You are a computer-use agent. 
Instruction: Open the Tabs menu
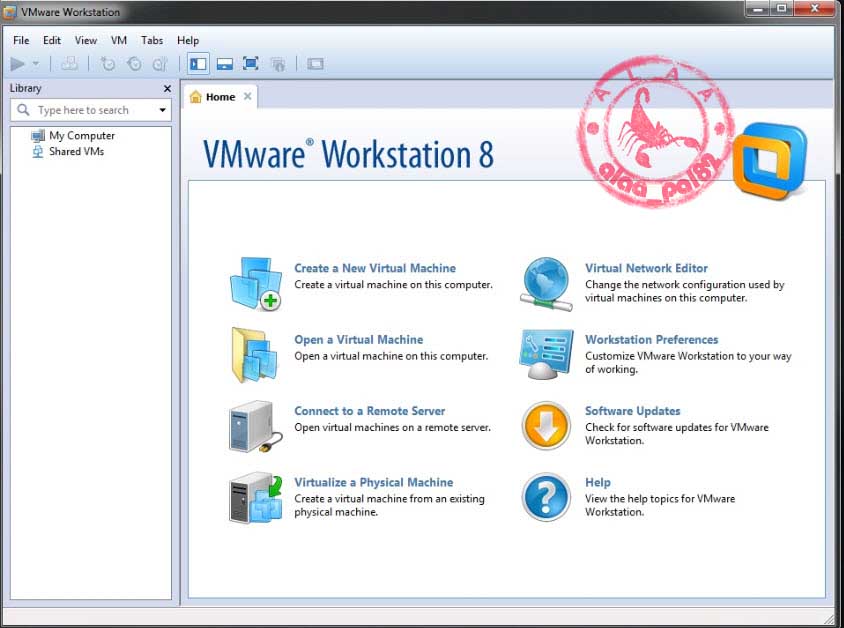click(152, 40)
